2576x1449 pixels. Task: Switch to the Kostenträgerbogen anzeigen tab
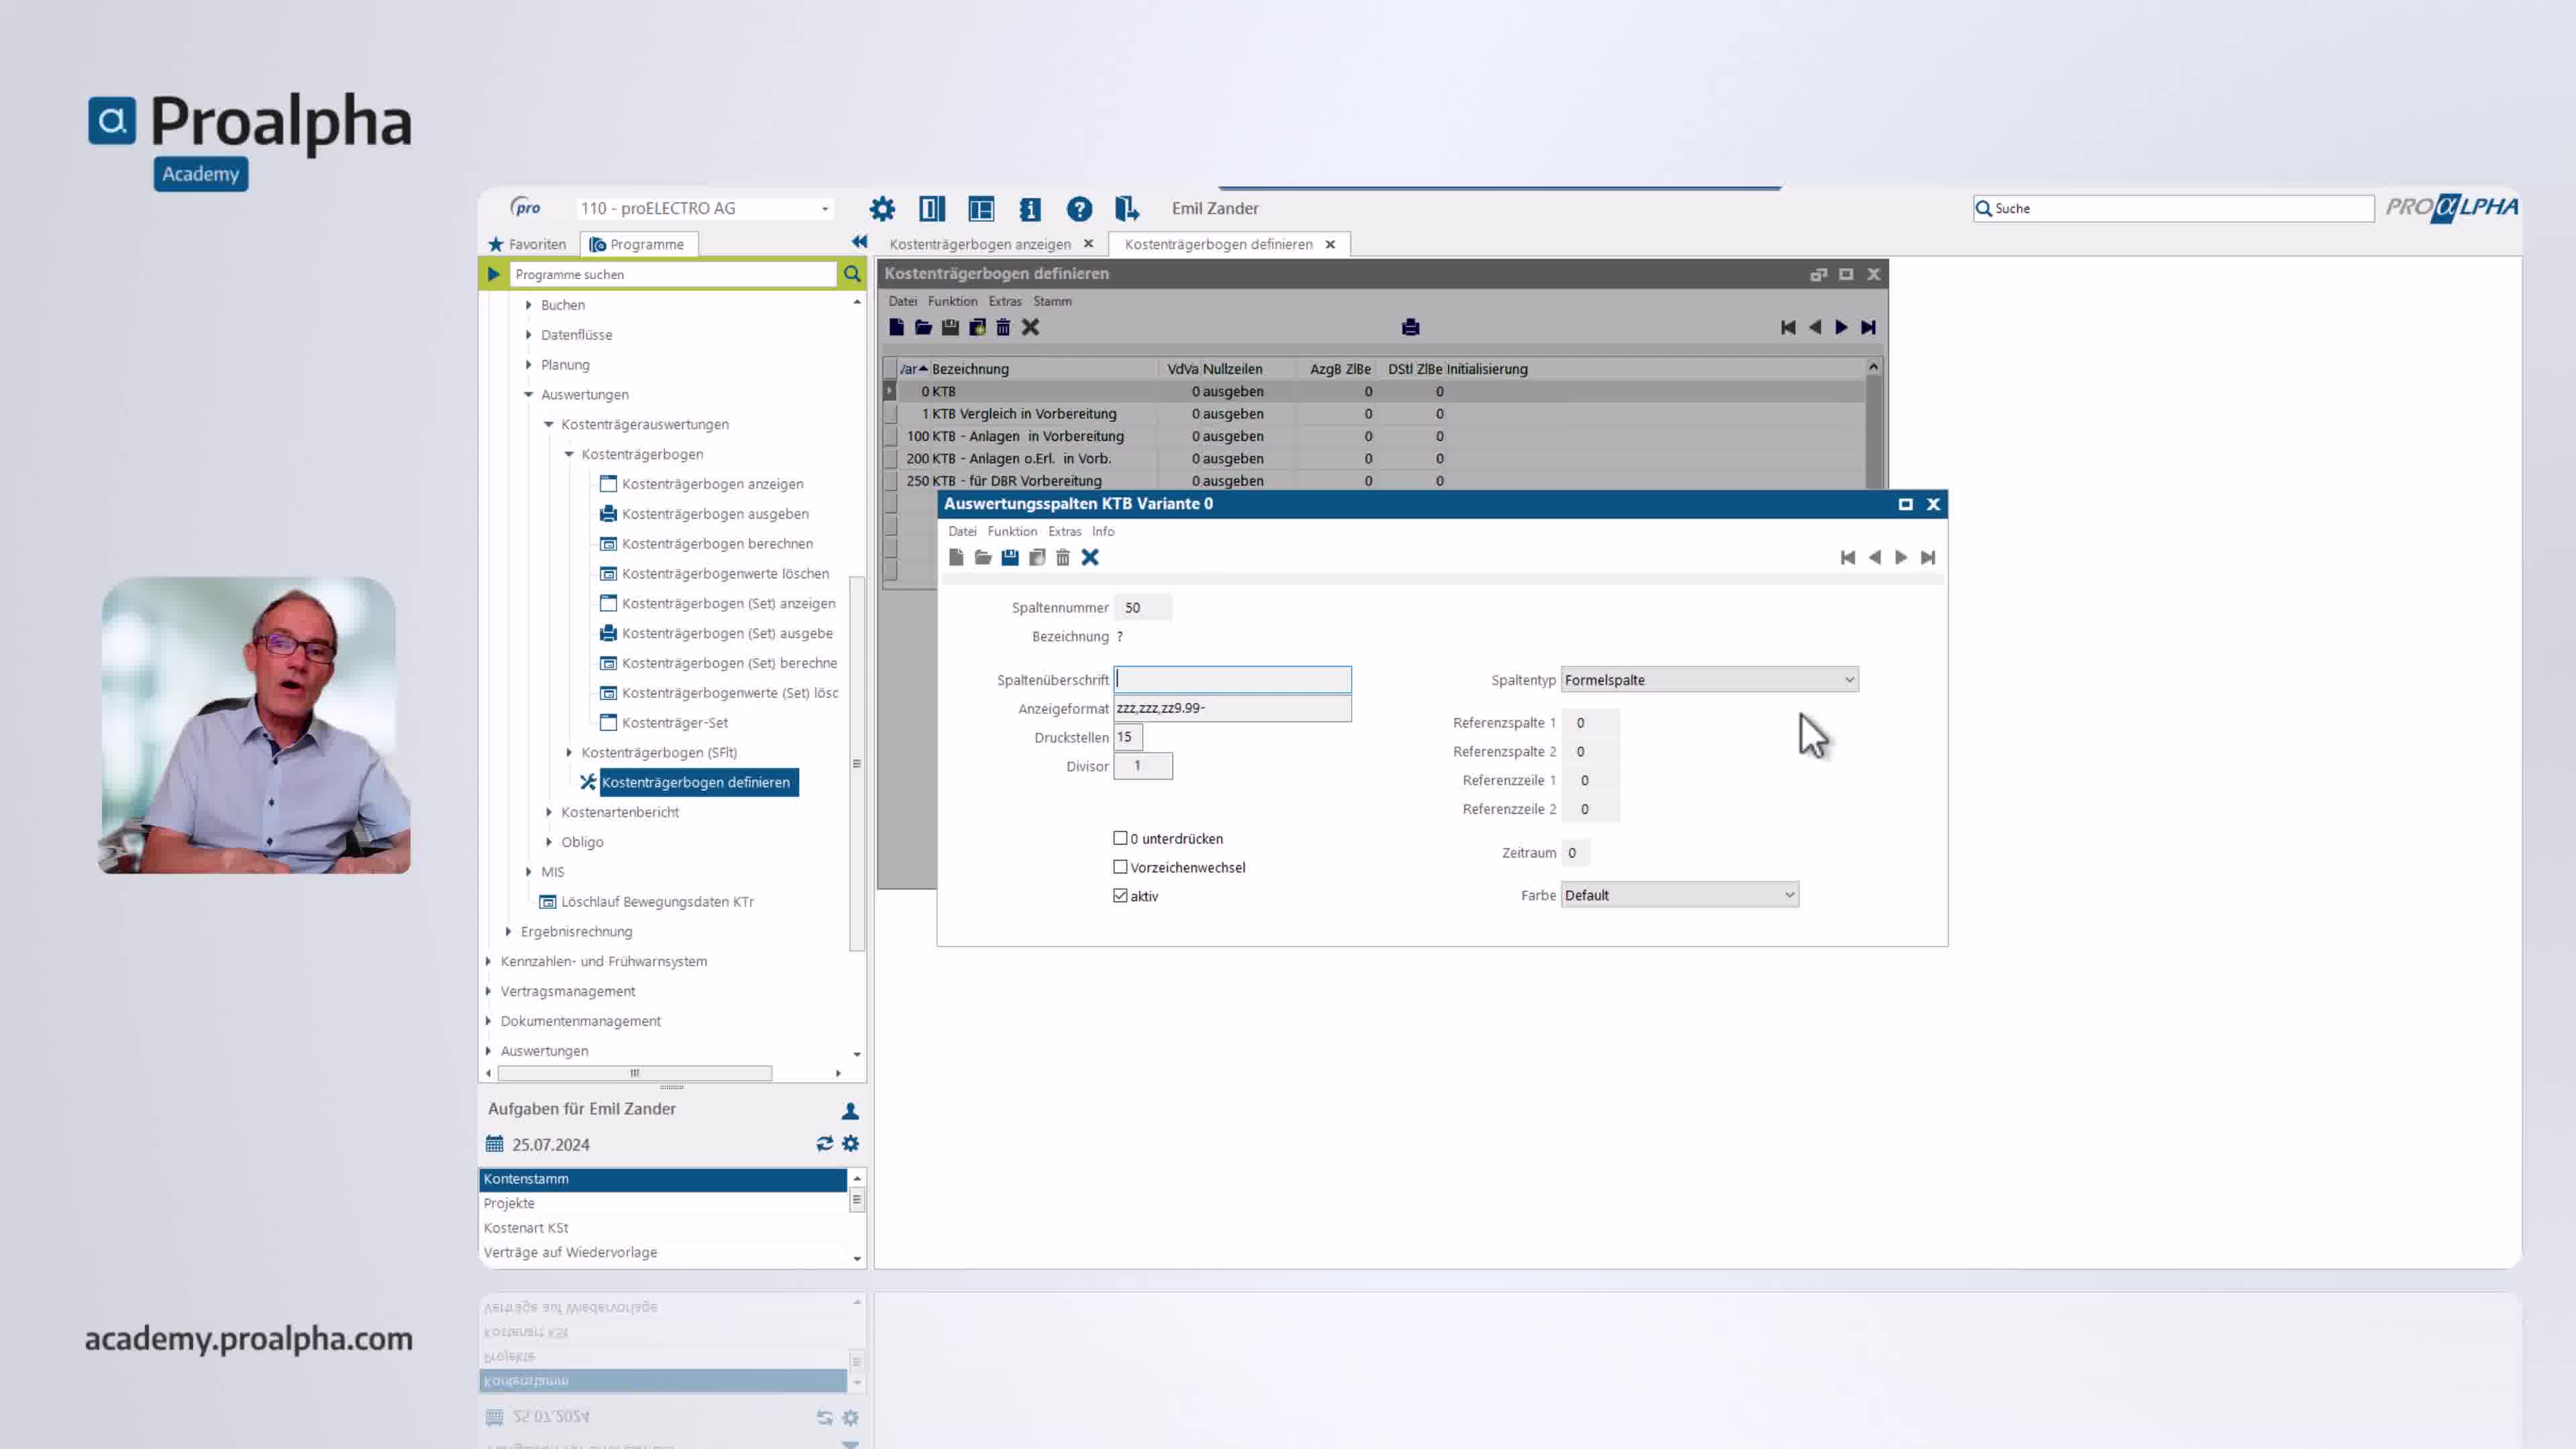tap(979, 244)
